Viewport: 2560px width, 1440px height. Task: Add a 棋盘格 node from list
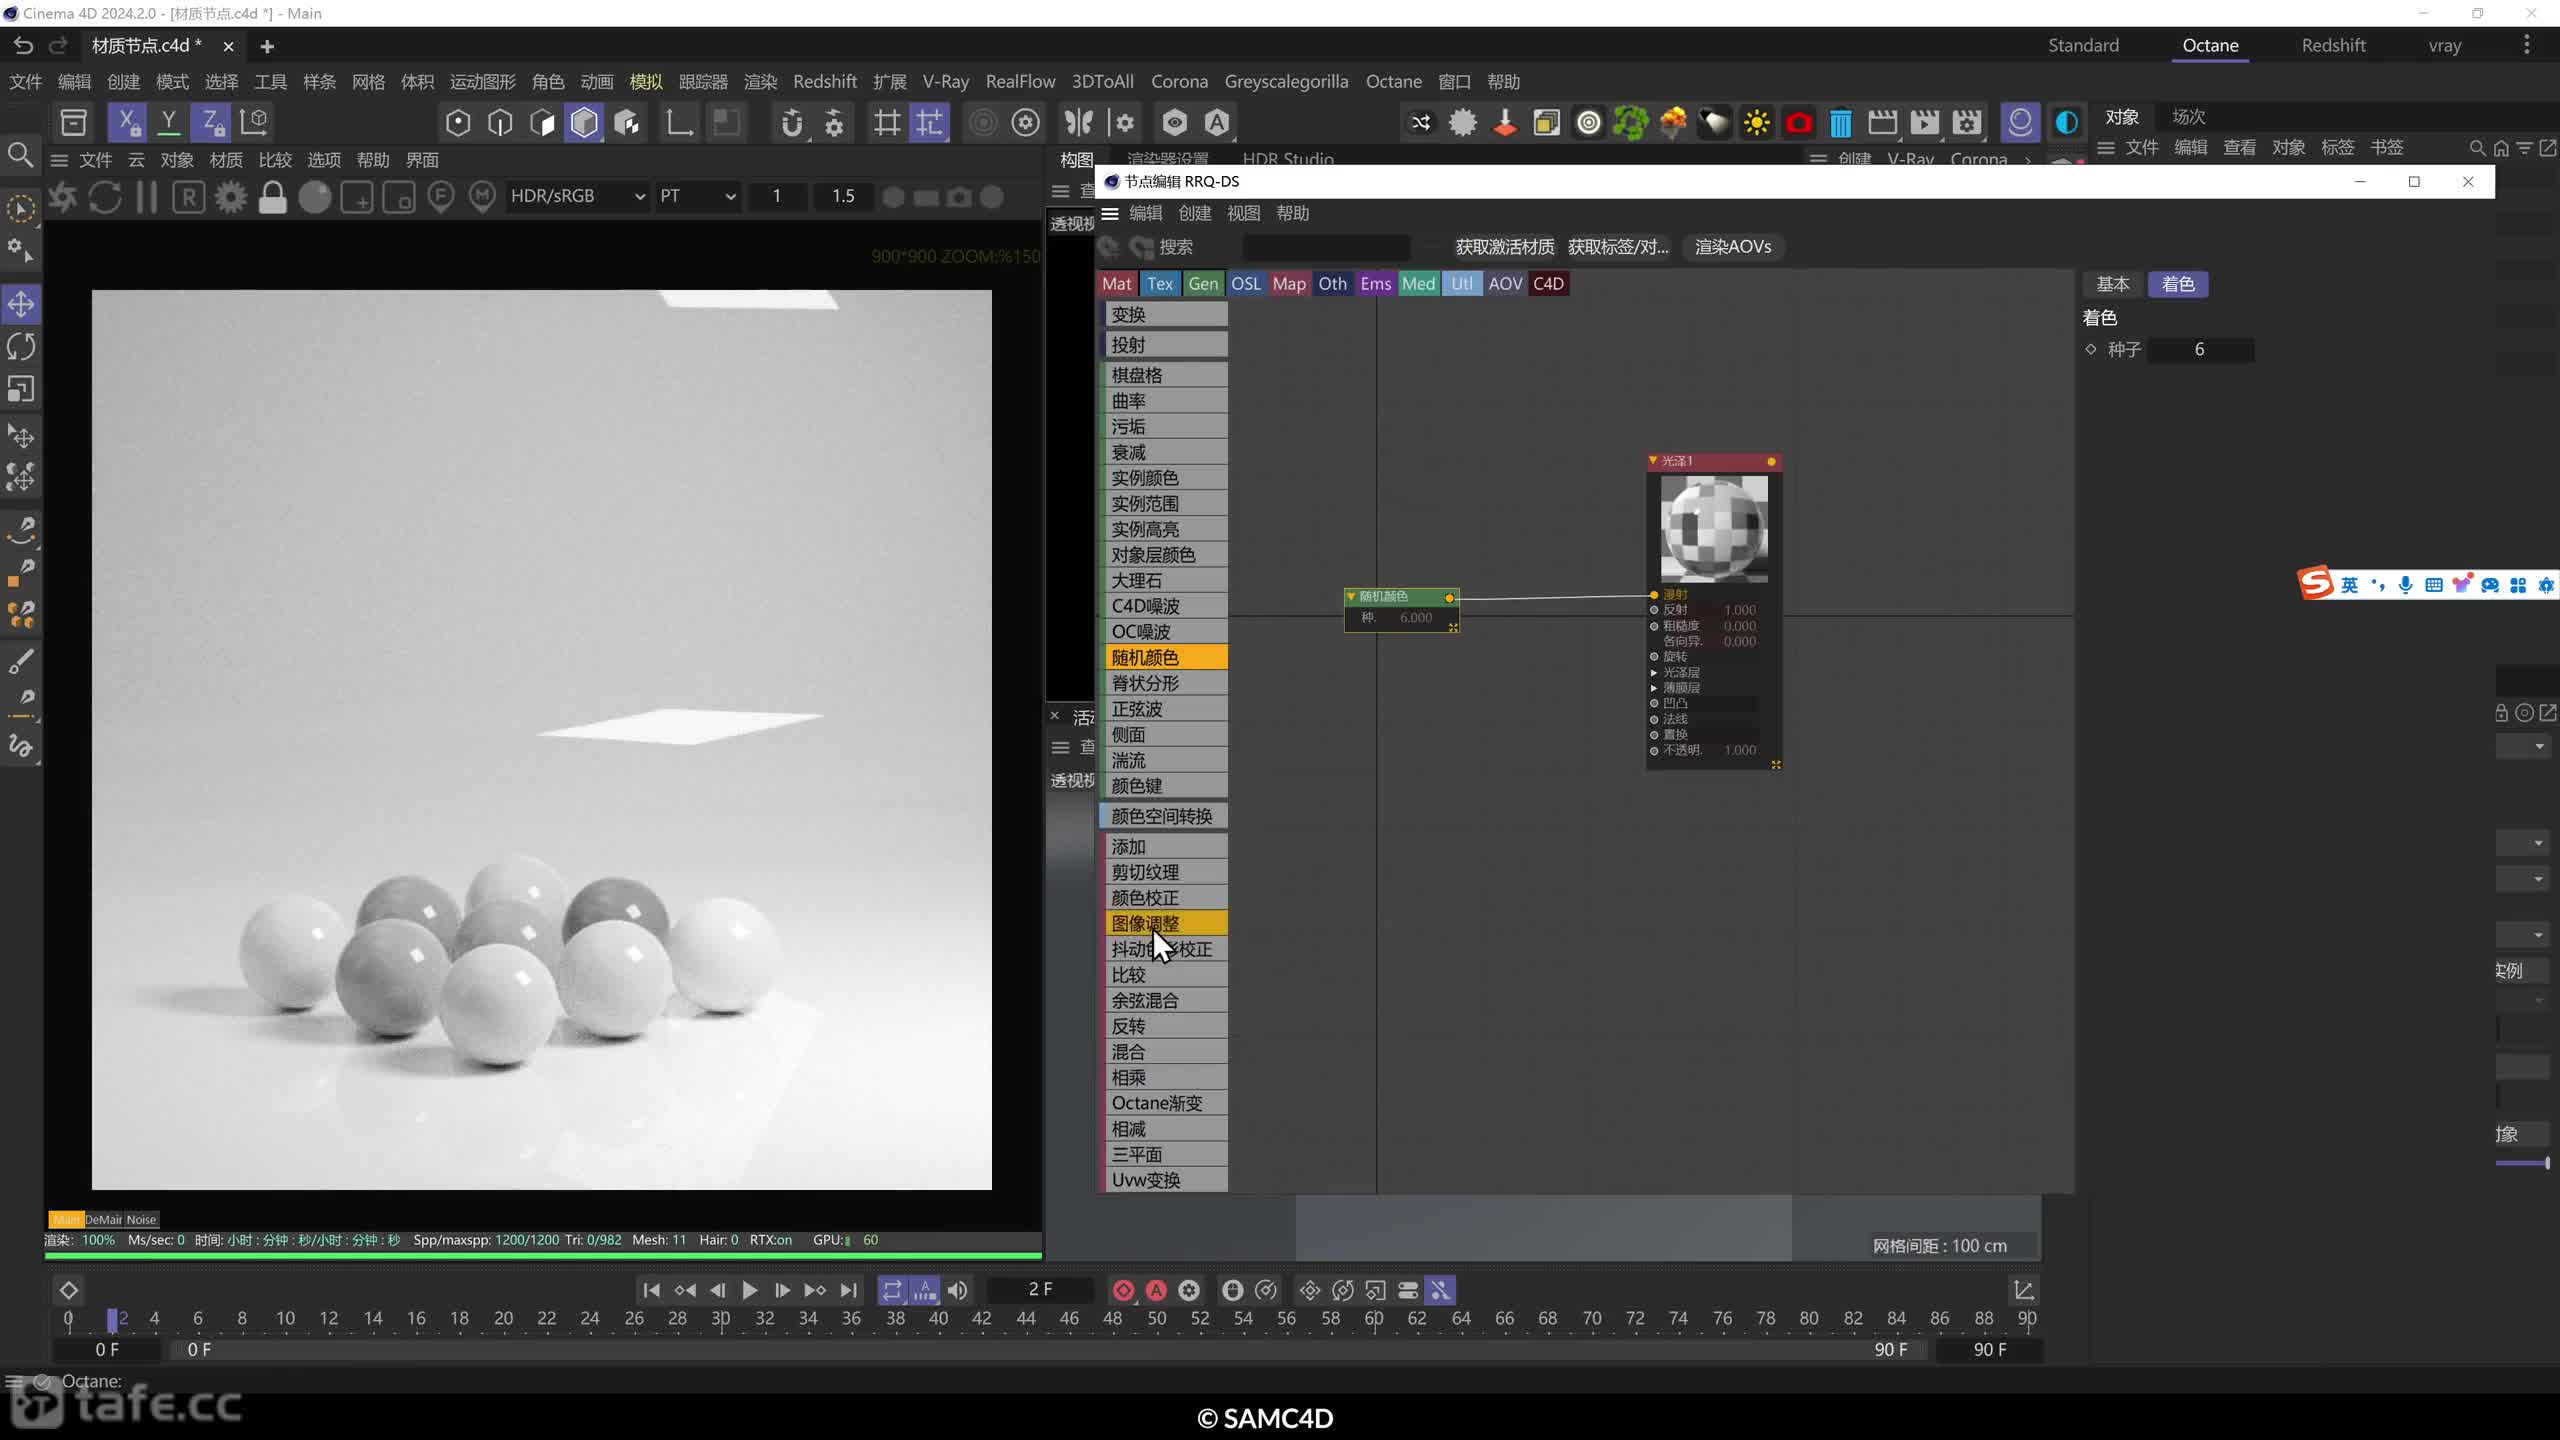coord(1165,375)
